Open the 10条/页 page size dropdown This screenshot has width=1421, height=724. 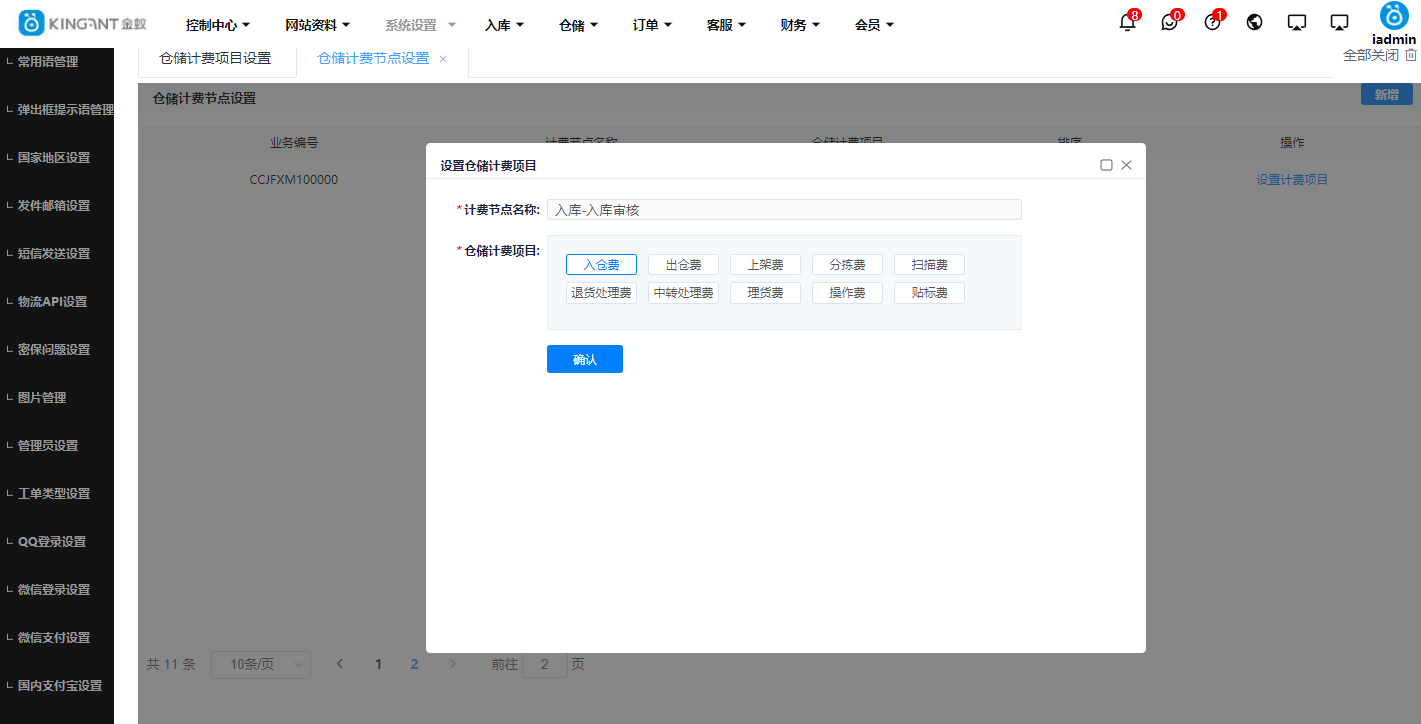pos(260,664)
